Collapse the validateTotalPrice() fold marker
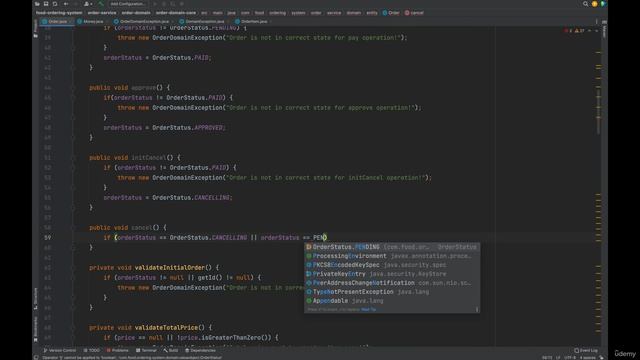Image resolution: width=640 pixels, height=360 pixels. pyautogui.click(x=74, y=328)
